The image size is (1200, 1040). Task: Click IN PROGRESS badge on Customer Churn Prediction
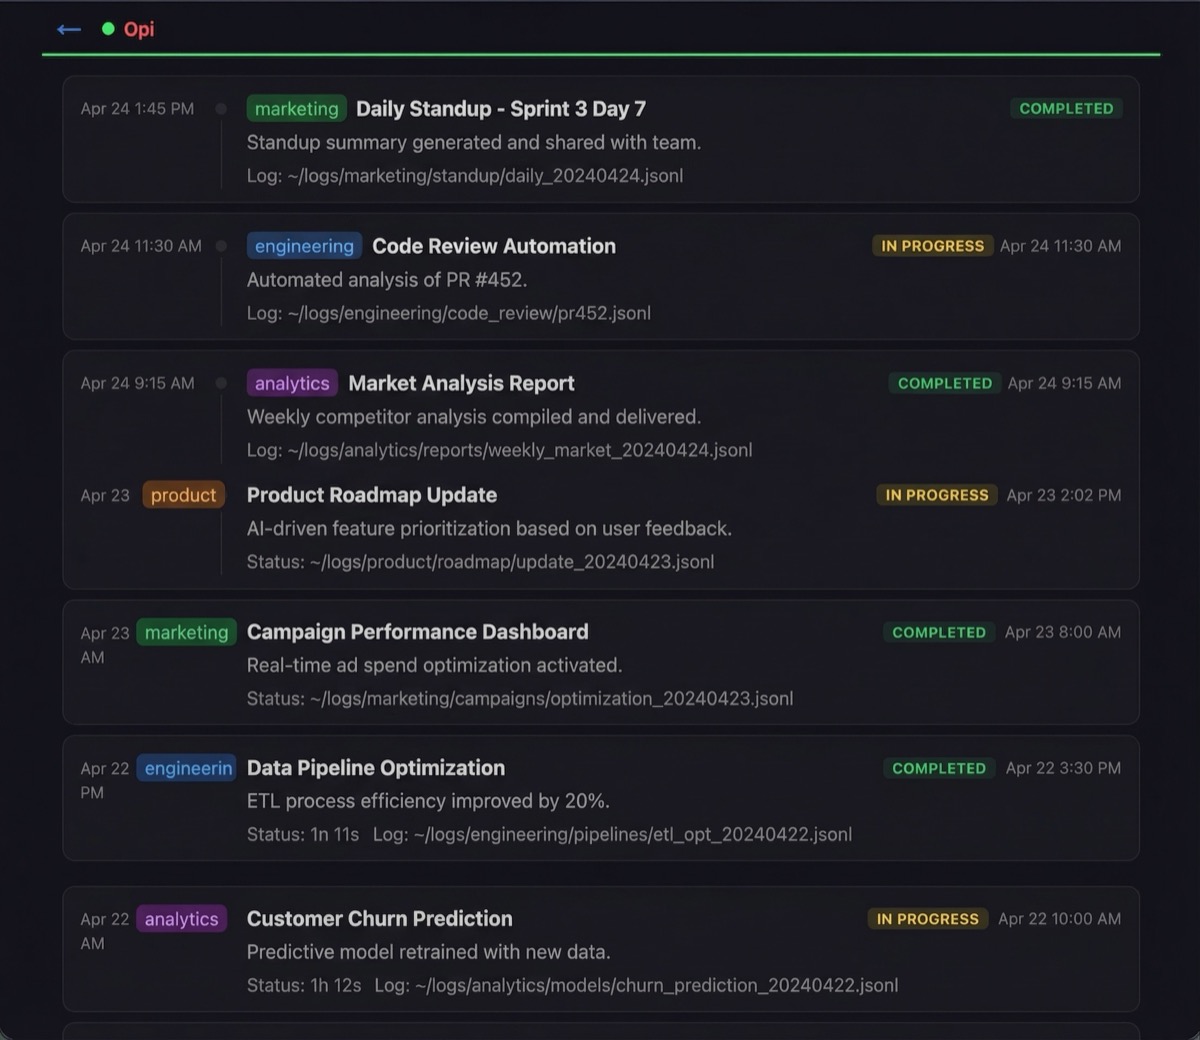click(928, 919)
